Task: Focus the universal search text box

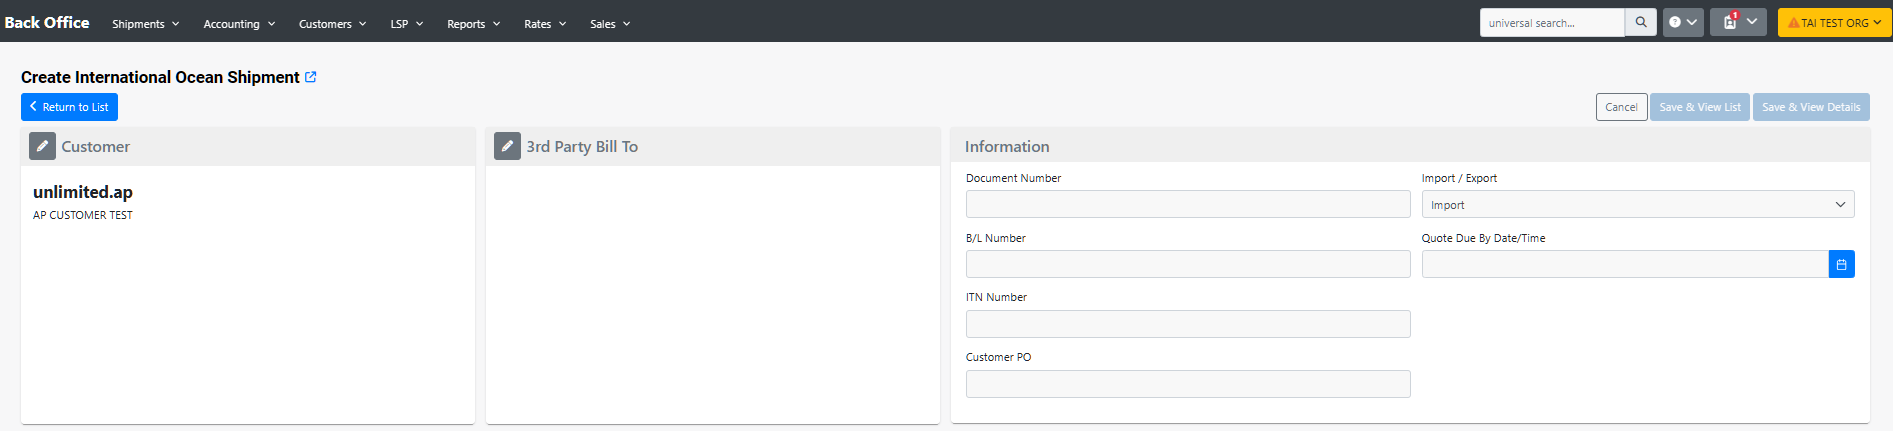Action: [x=1551, y=22]
